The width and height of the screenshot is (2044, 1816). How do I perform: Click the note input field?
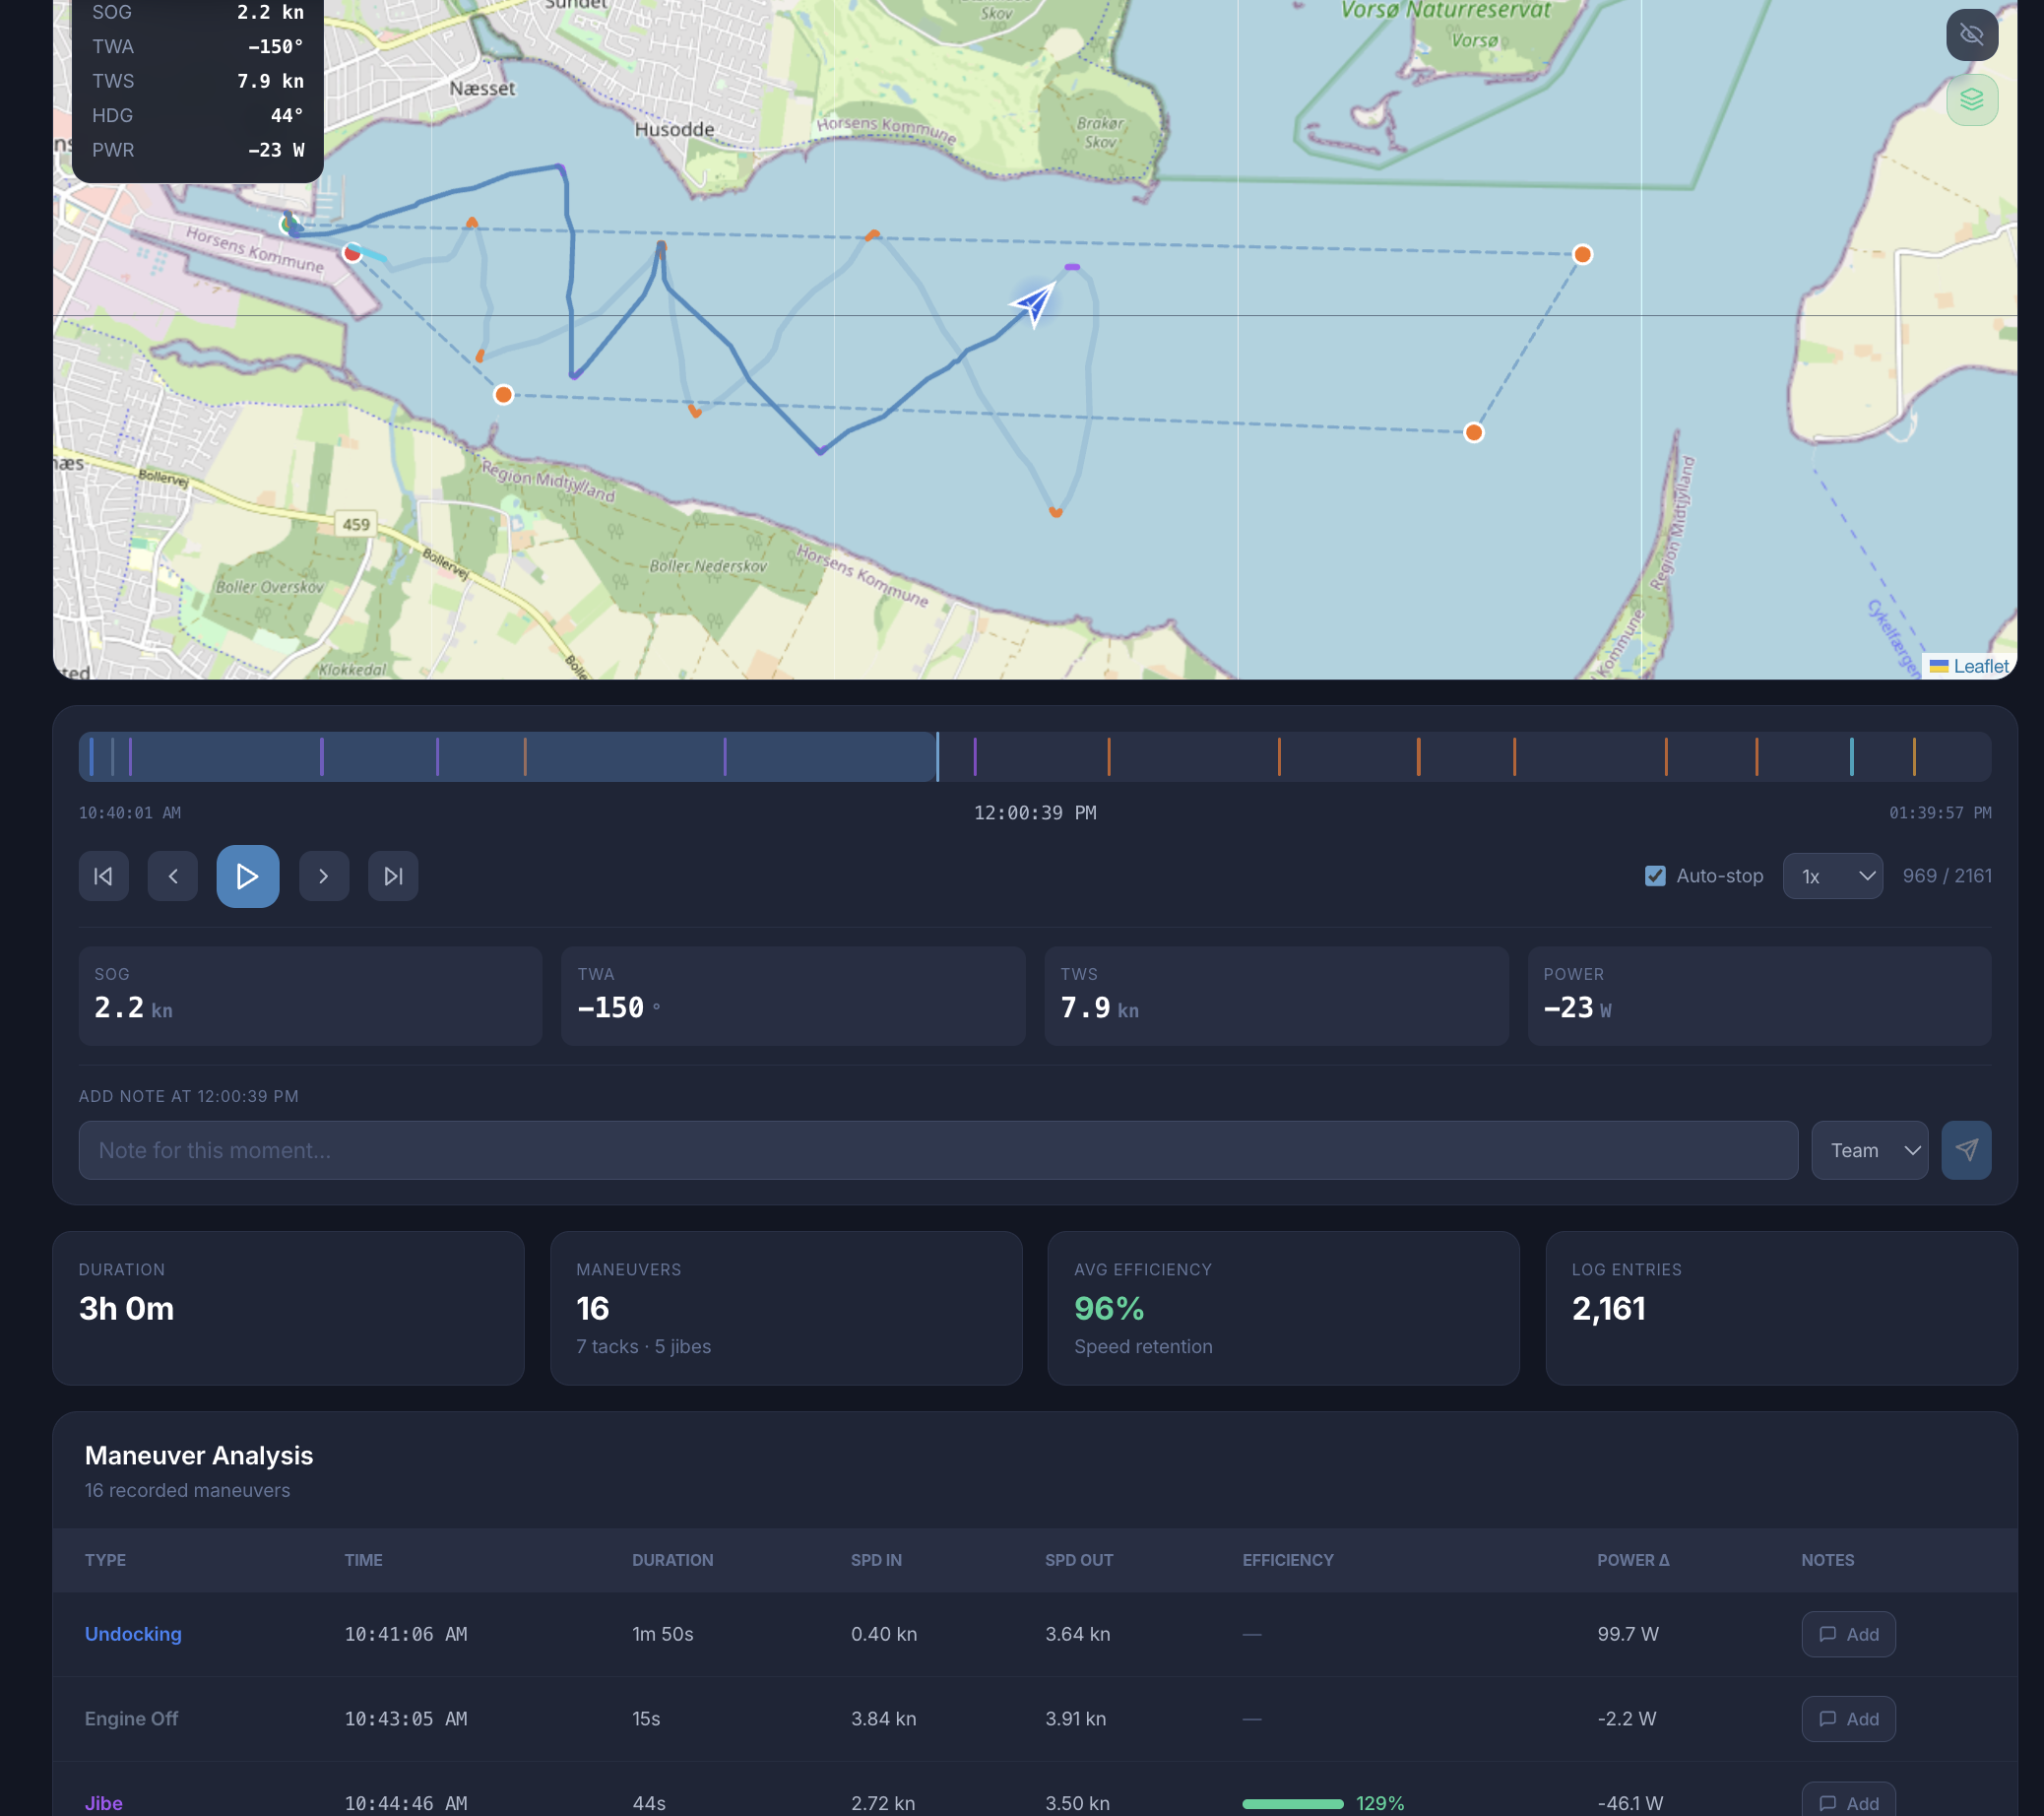pos(937,1150)
